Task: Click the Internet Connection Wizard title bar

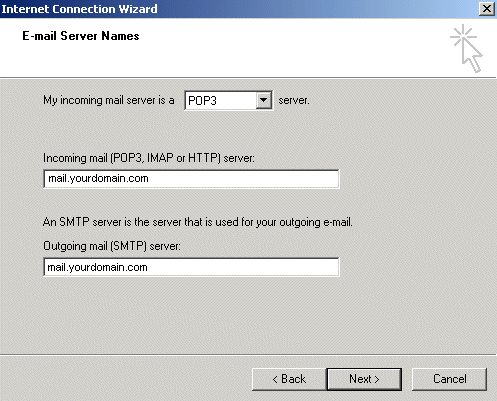Action: (240, 9)
